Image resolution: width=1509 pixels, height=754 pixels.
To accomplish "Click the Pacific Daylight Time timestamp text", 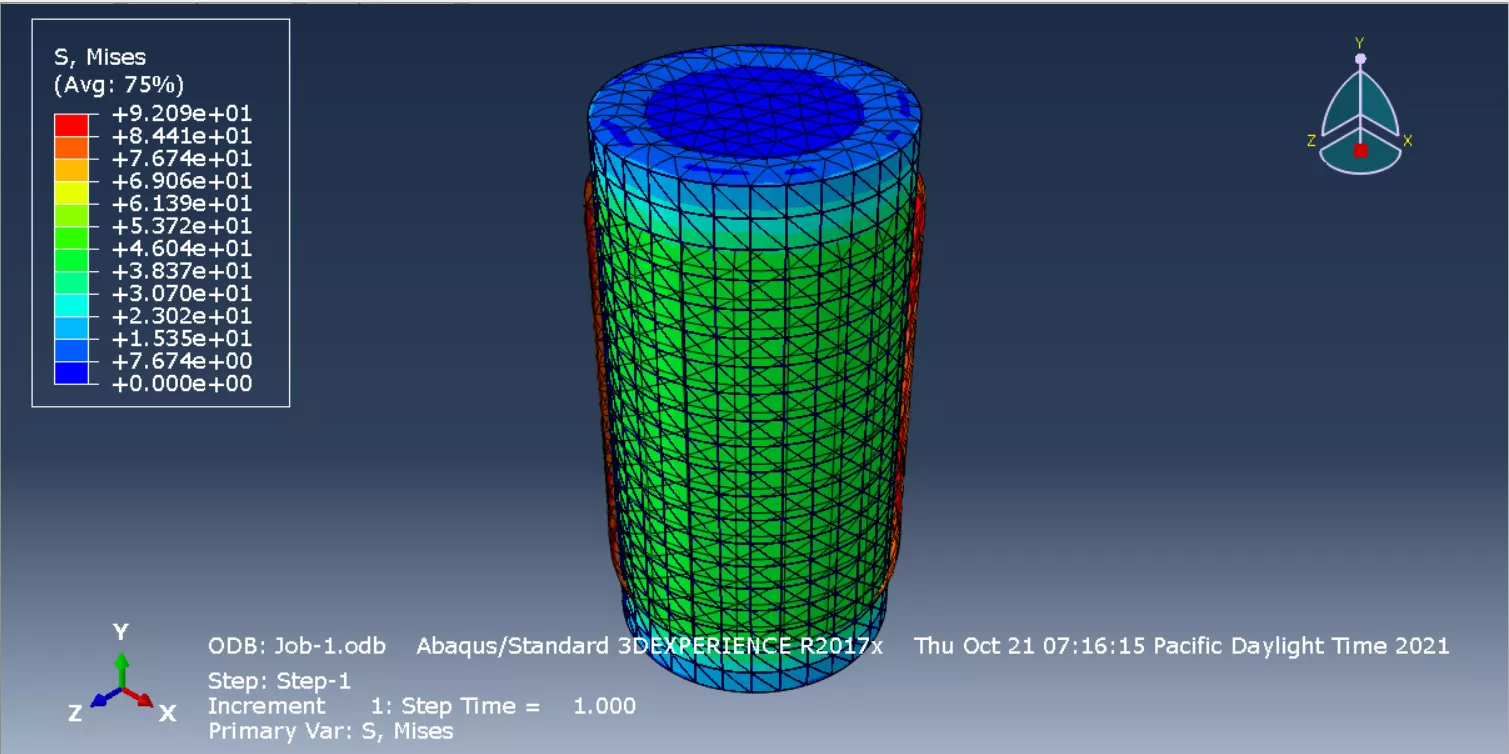I will (x=1181, y=646).
